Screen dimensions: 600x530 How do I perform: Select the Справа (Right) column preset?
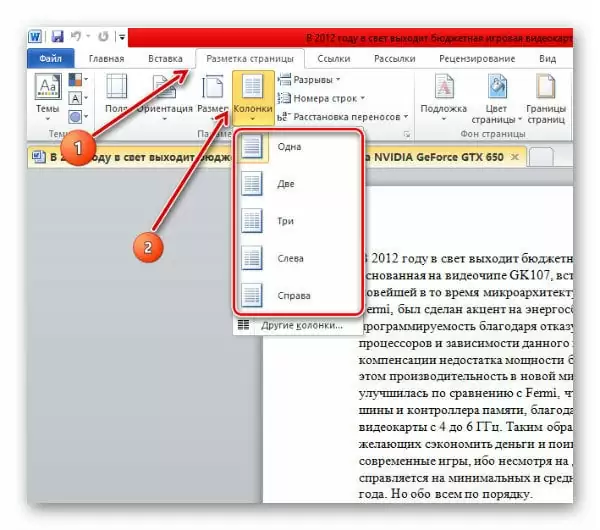coord(295,295)
